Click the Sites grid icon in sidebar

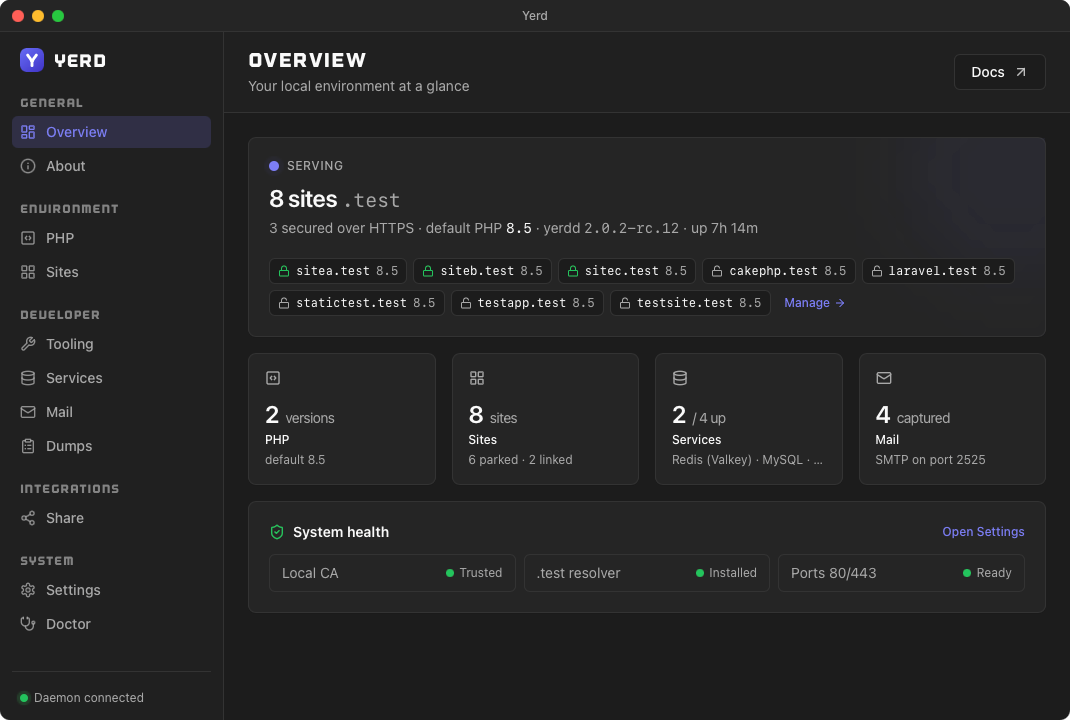[28, 272]
